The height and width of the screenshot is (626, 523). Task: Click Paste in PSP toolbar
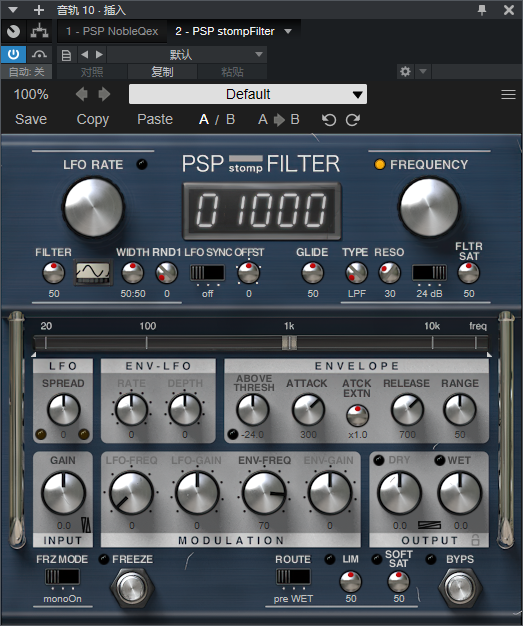point(155,119)
